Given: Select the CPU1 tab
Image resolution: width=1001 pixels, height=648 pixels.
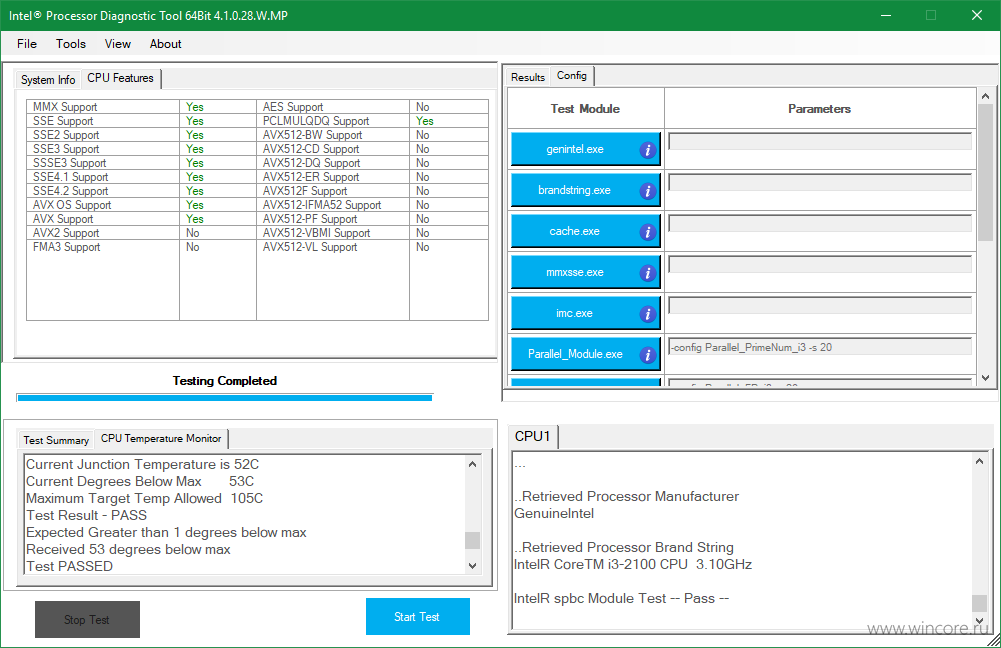Looking at the screenshot, I should (x=532, y=436).
